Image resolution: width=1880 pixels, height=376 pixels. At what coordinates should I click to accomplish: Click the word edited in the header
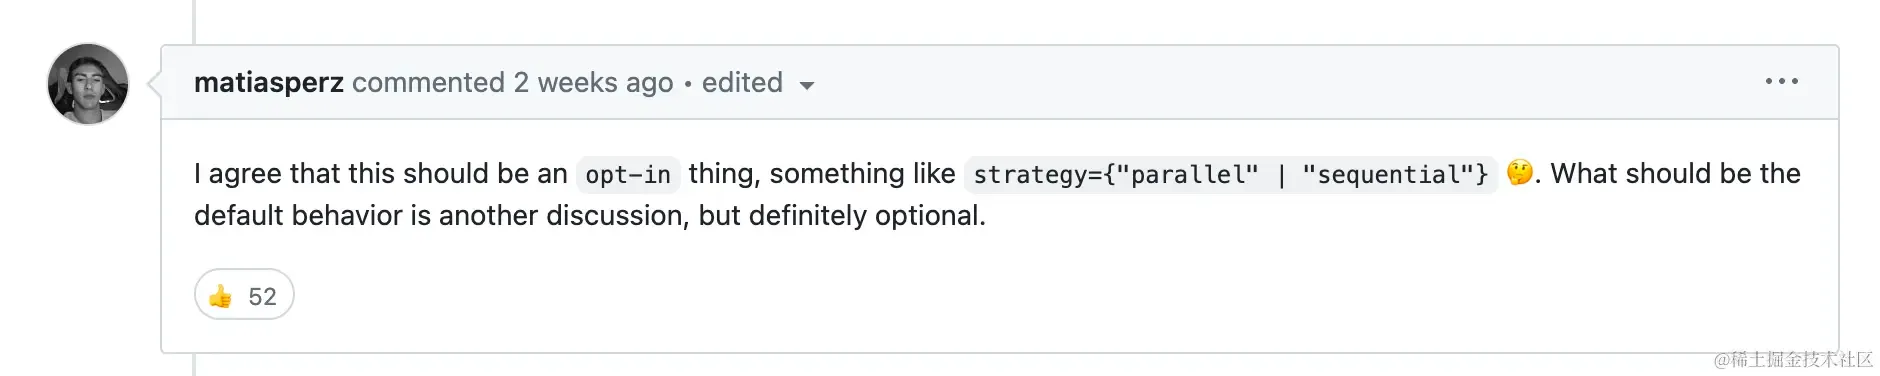pos(742,82)
